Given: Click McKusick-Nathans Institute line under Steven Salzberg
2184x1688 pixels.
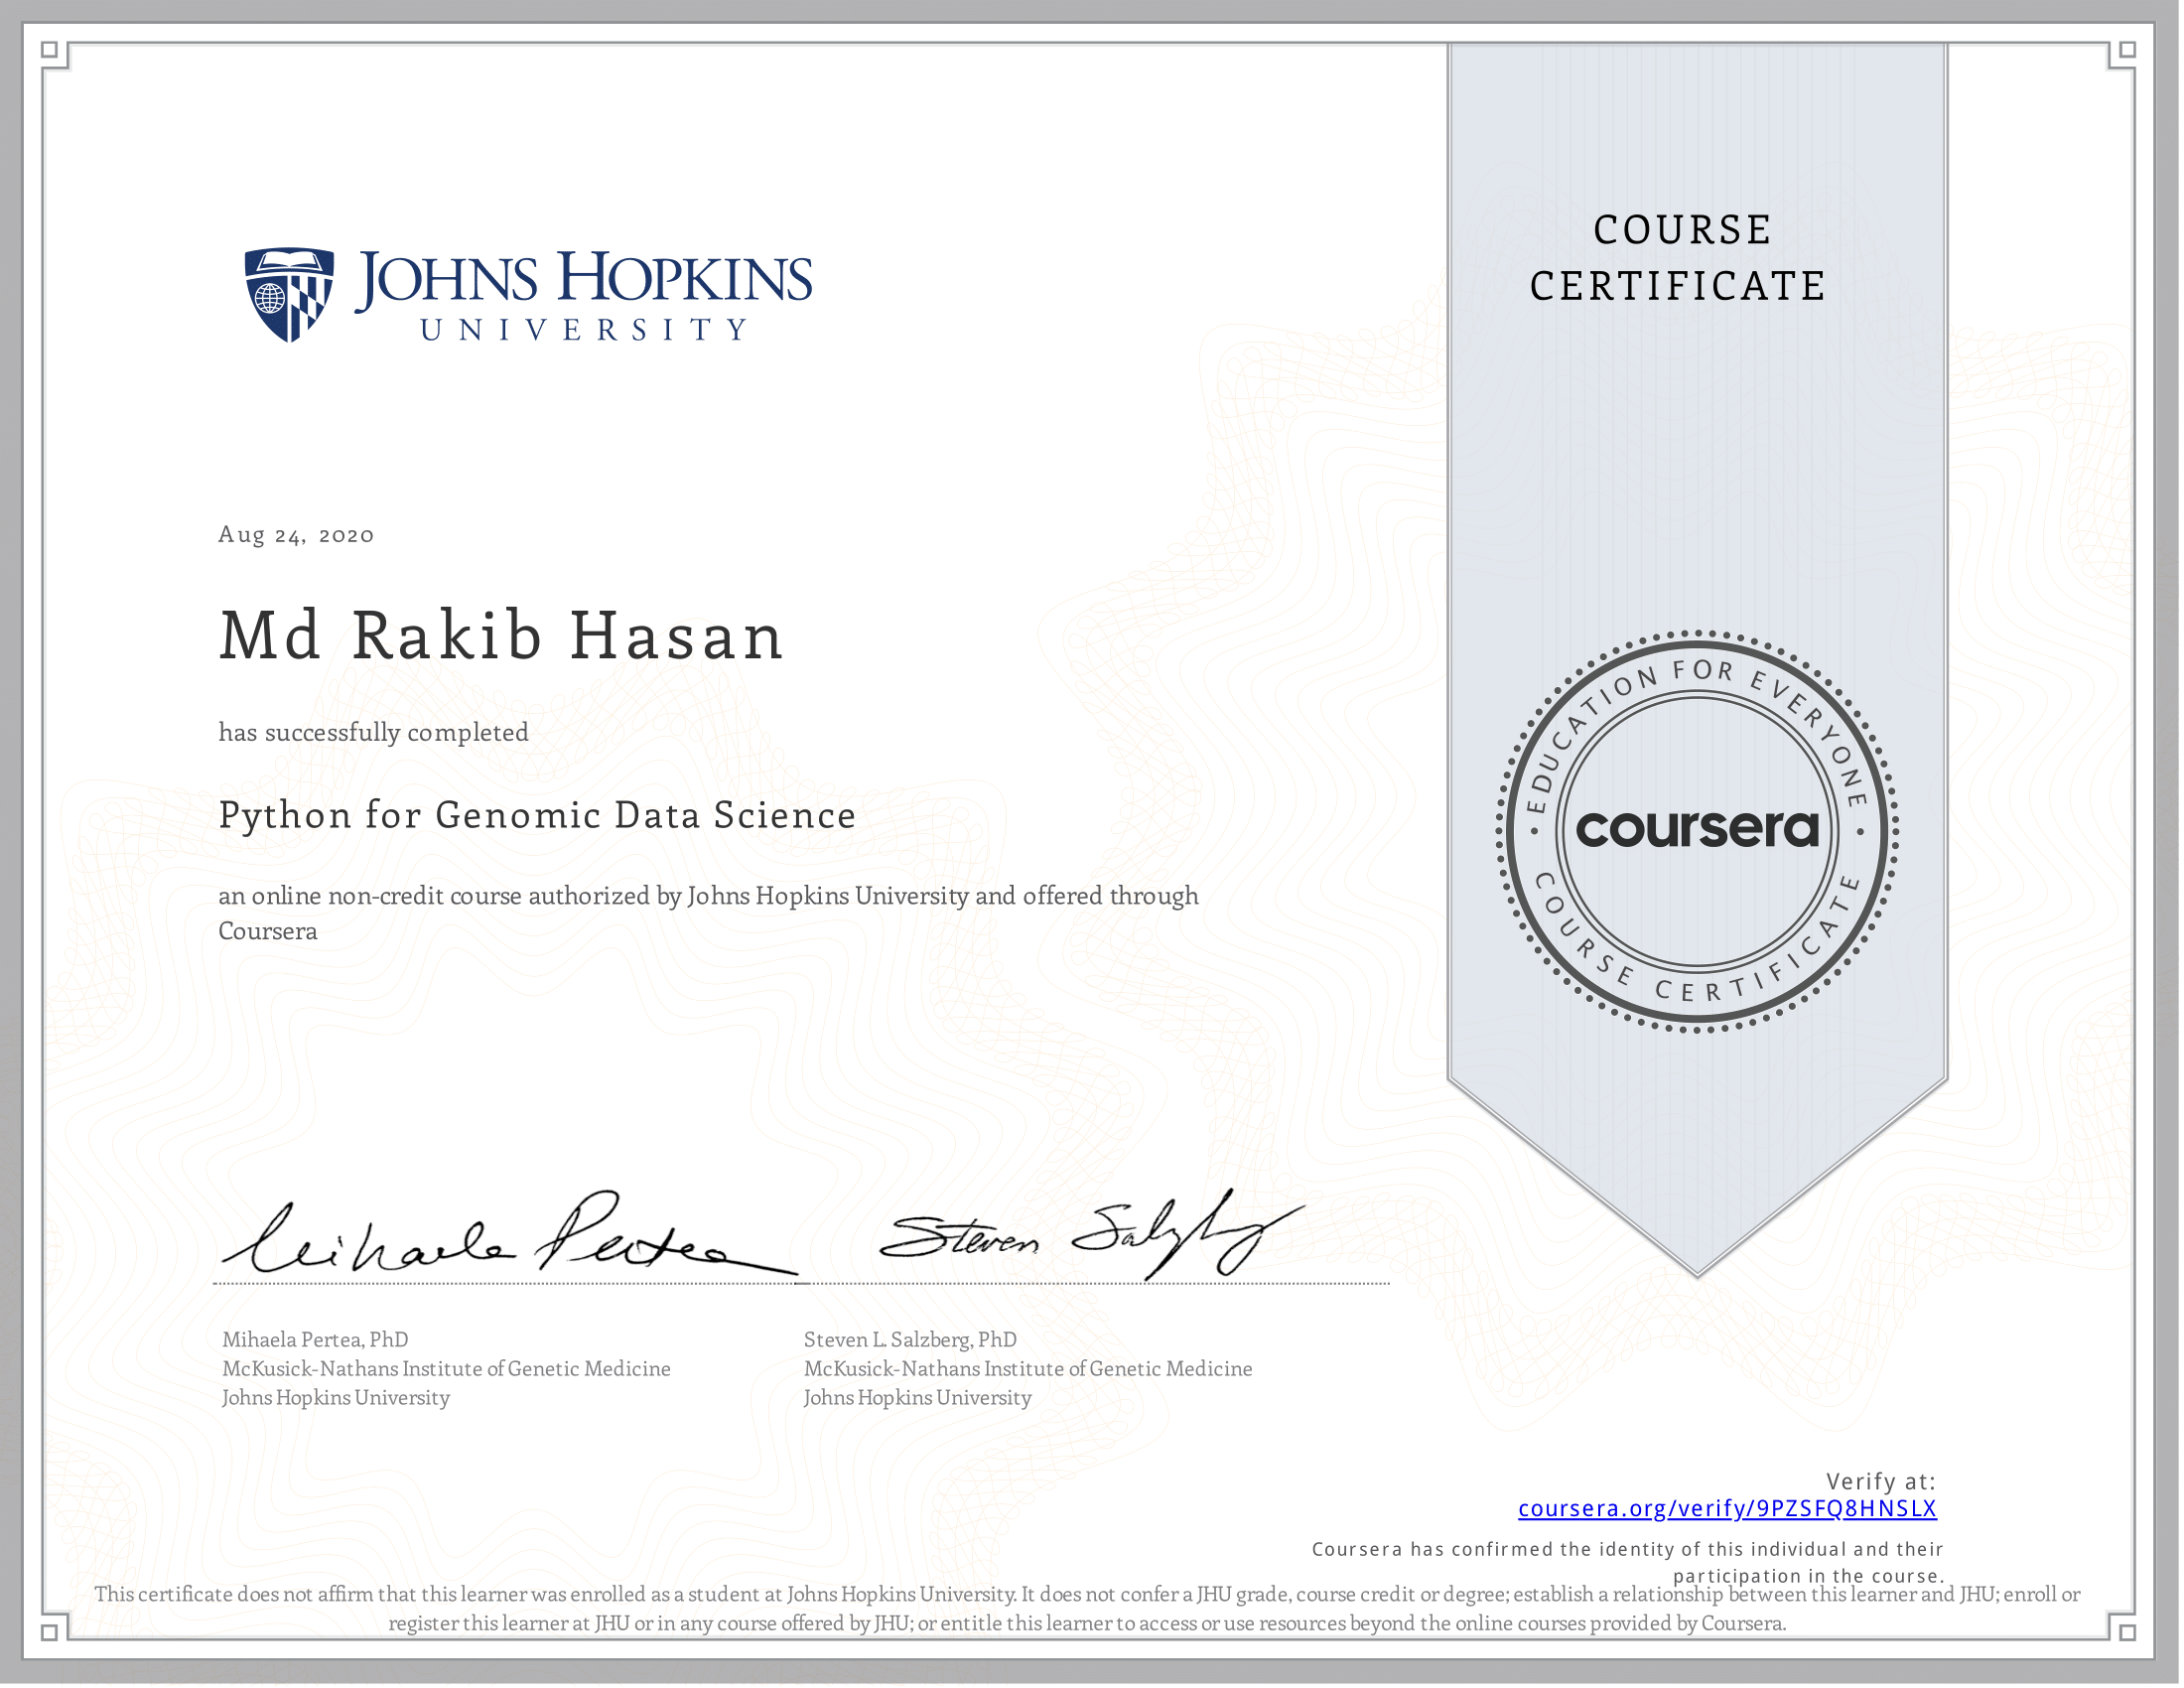Looking at the screenshot, I should coord(1028,1369).
